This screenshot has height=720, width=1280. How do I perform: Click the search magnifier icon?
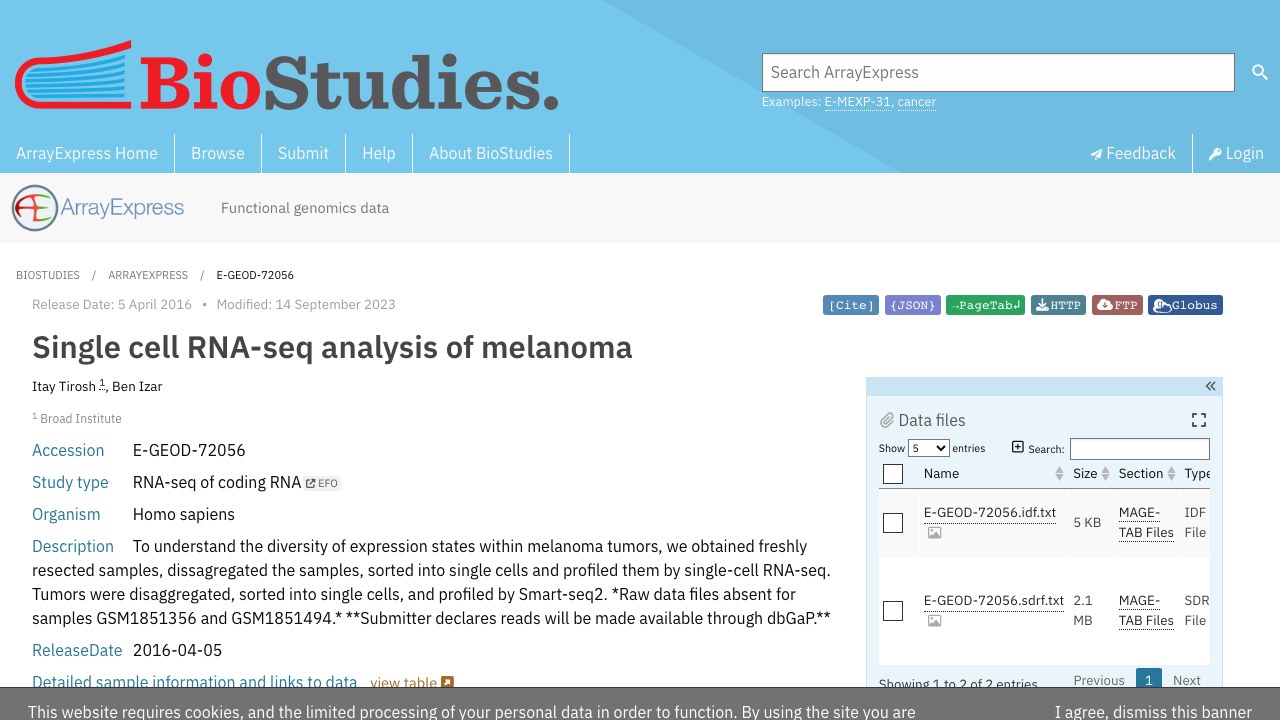[x=1260, y=72]
